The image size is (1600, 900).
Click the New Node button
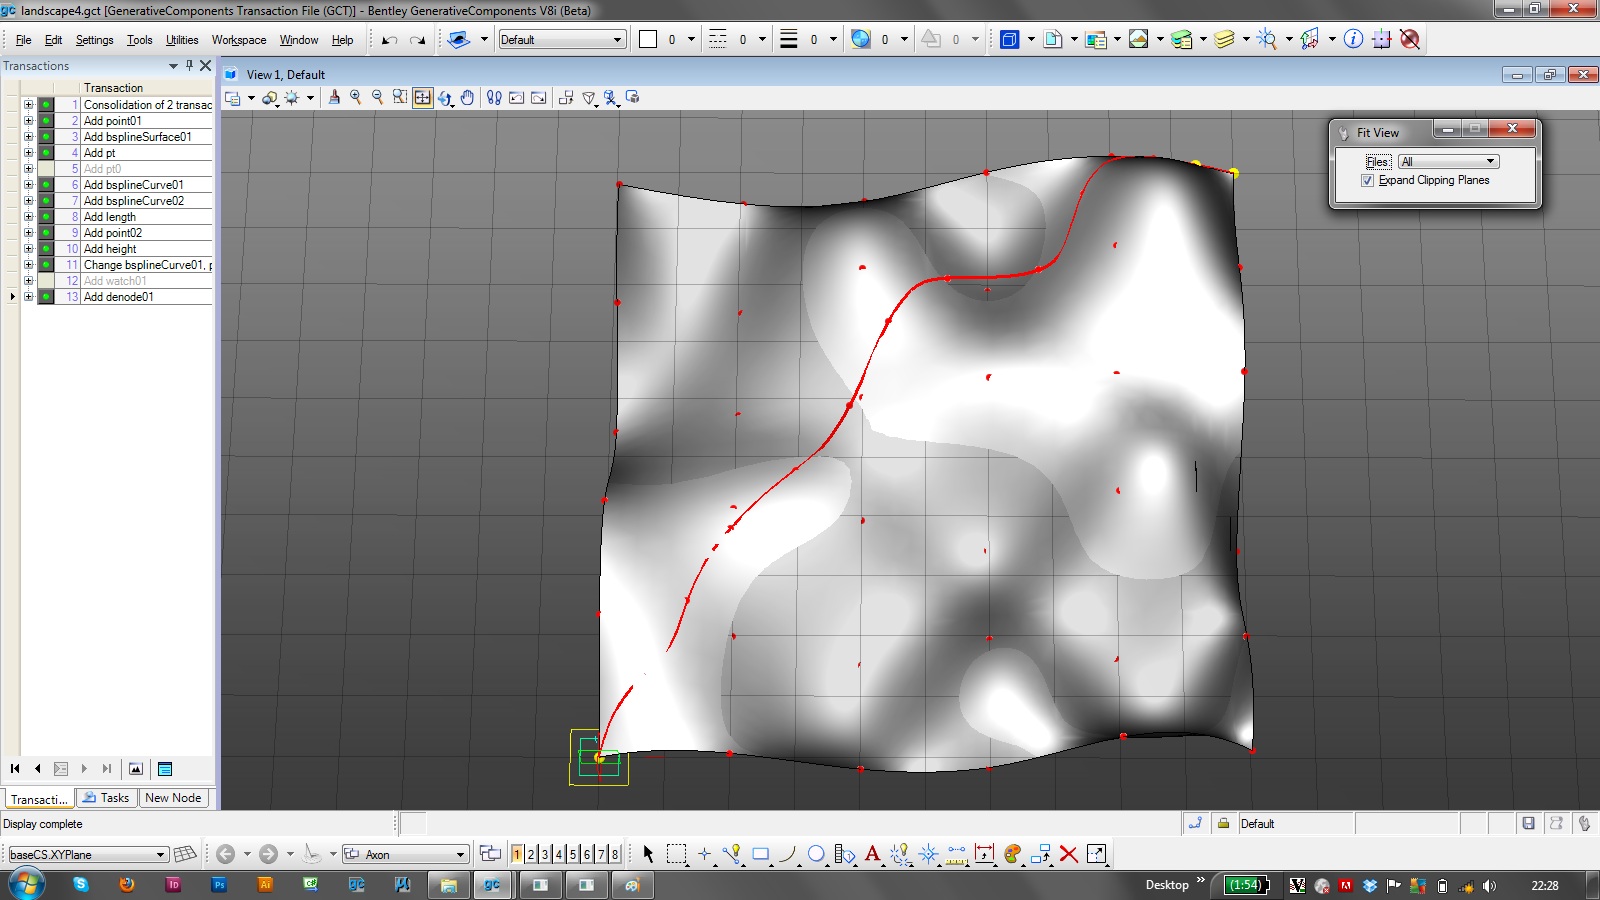pyautogui.click(x=173, y=798)
